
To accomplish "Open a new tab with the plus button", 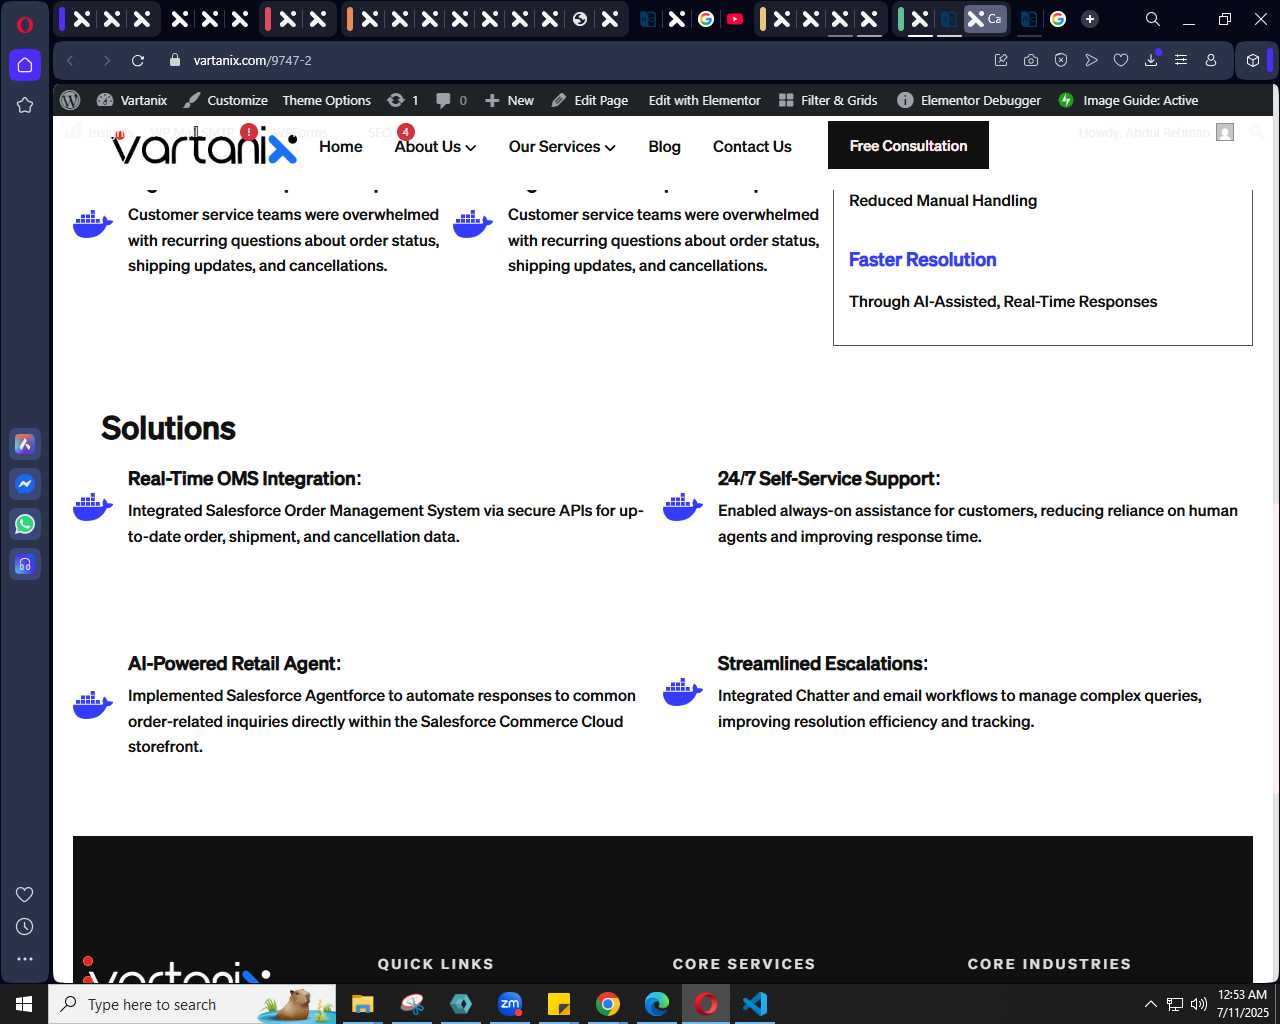I will tap(1090, 19).
